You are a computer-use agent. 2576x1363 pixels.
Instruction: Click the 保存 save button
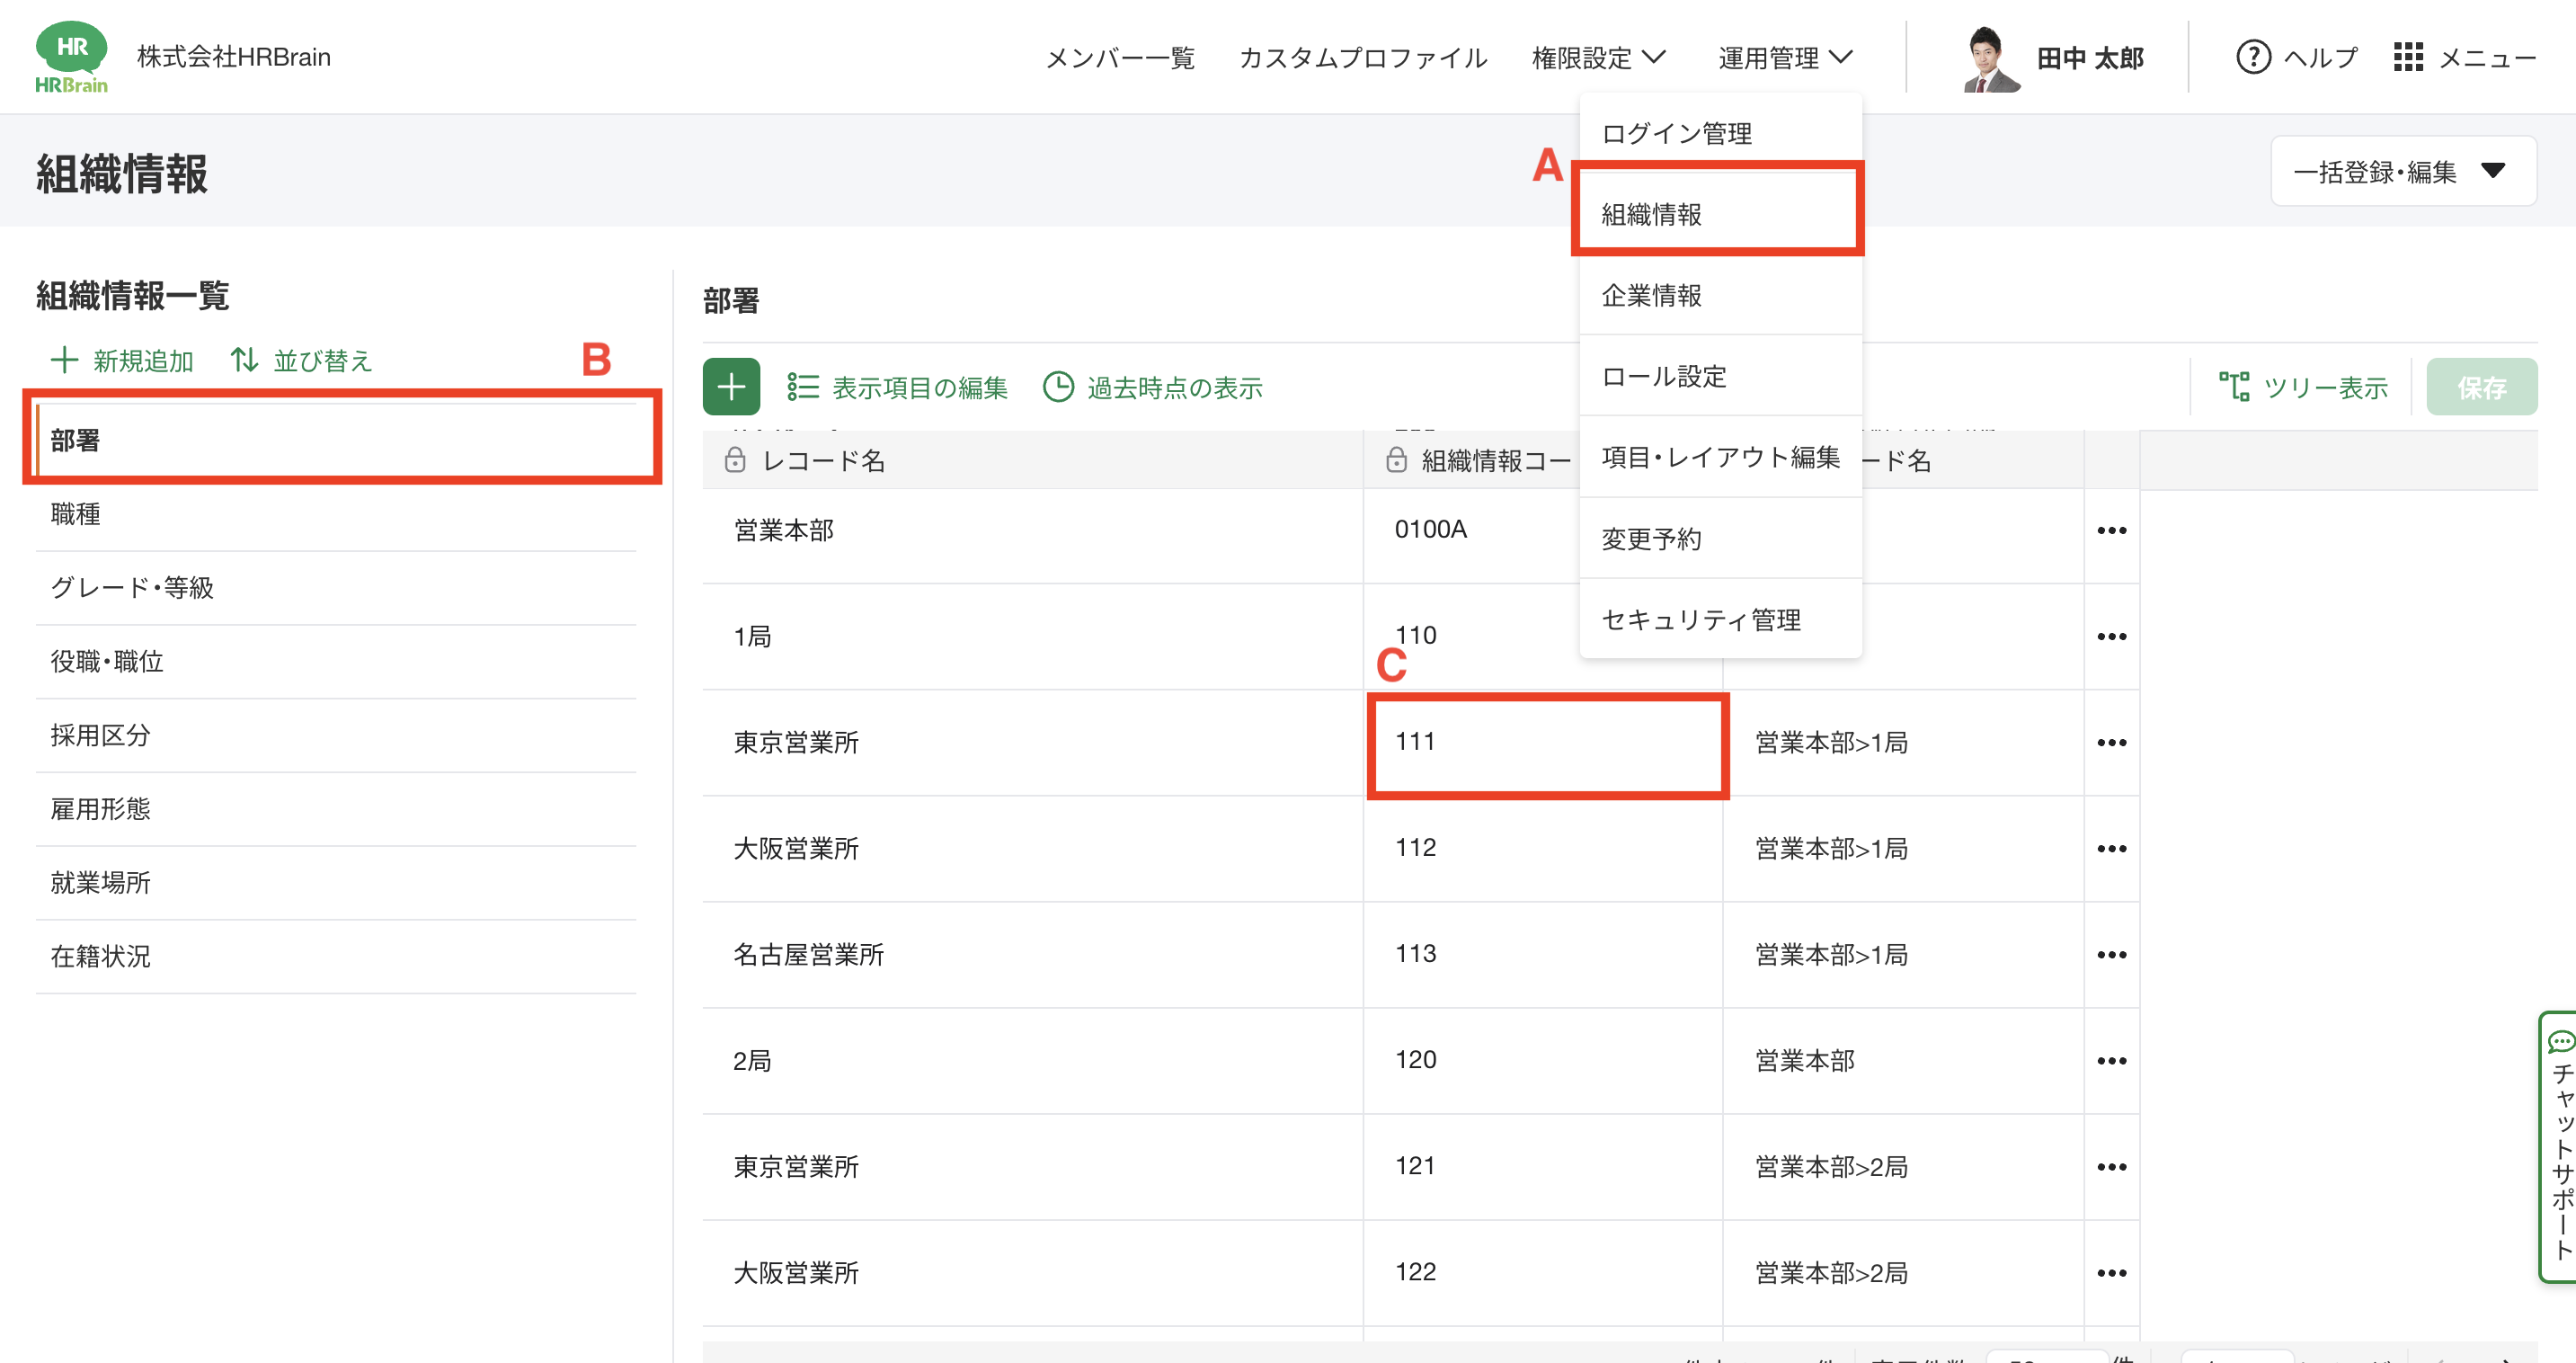point(2481,387)
